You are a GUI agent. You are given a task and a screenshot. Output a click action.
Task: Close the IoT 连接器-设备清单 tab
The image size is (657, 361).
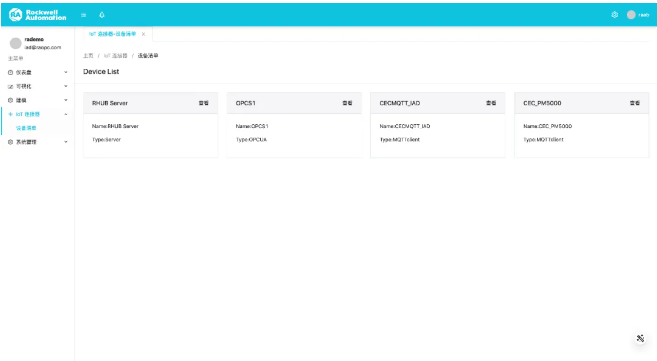[143, 34]
